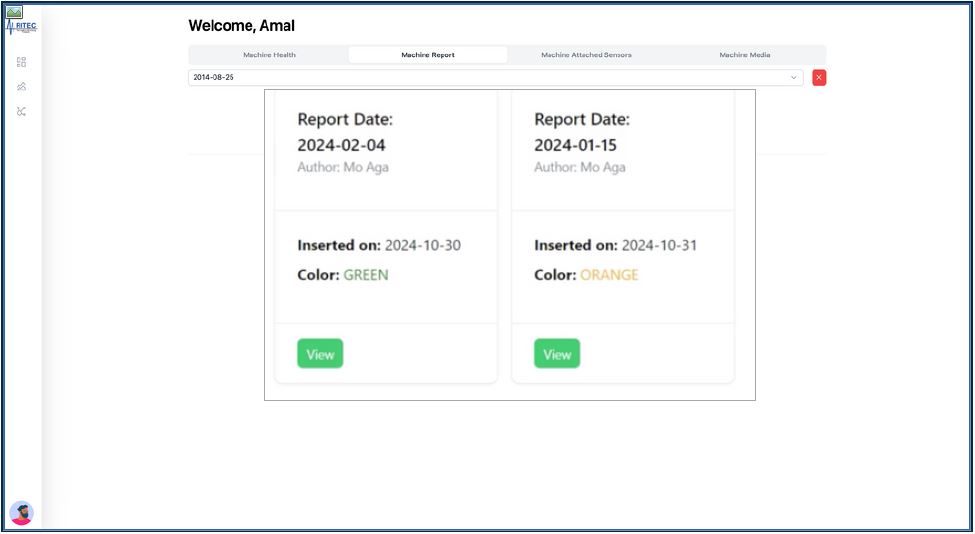975x534 pixels.
Task: View the report dated 2024-01-15
Action: 557,354
